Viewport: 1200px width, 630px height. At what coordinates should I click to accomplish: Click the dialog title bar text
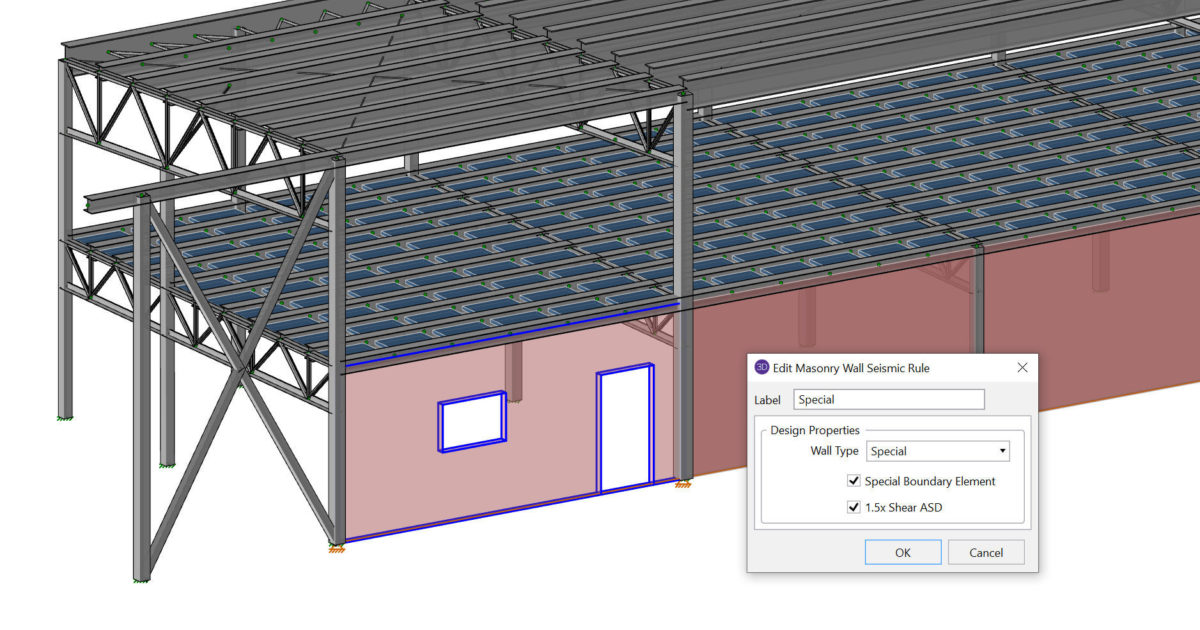[x=851, y=368]
